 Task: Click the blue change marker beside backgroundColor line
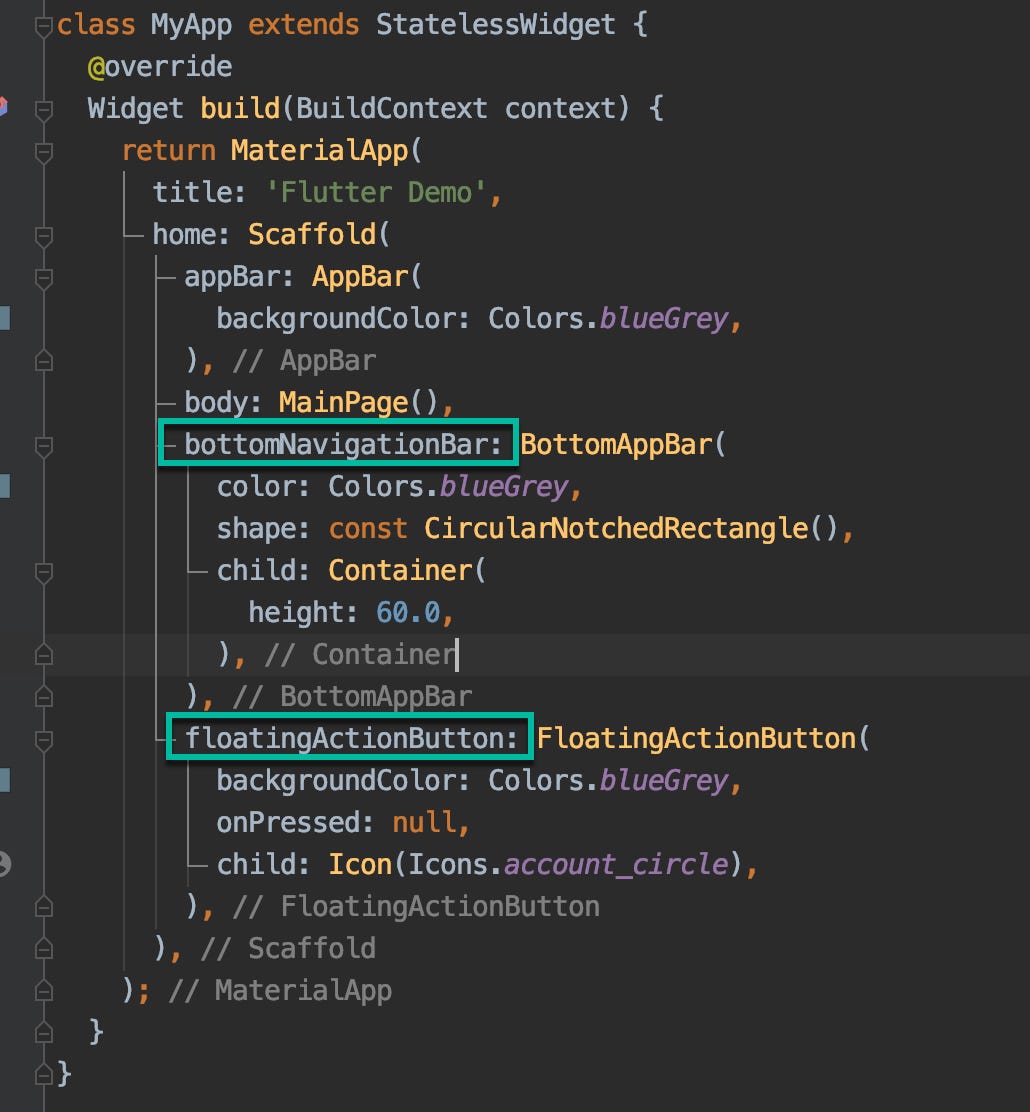(5, 318)
